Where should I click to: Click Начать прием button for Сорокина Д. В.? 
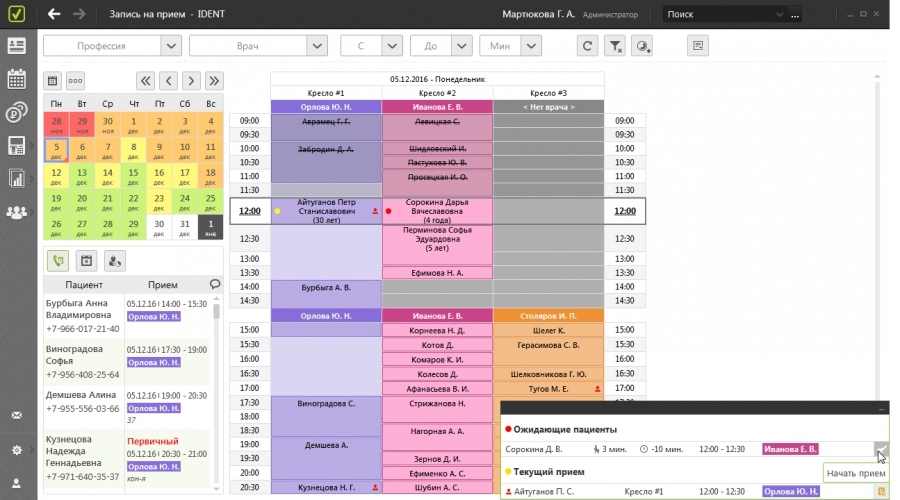point(880,450)
